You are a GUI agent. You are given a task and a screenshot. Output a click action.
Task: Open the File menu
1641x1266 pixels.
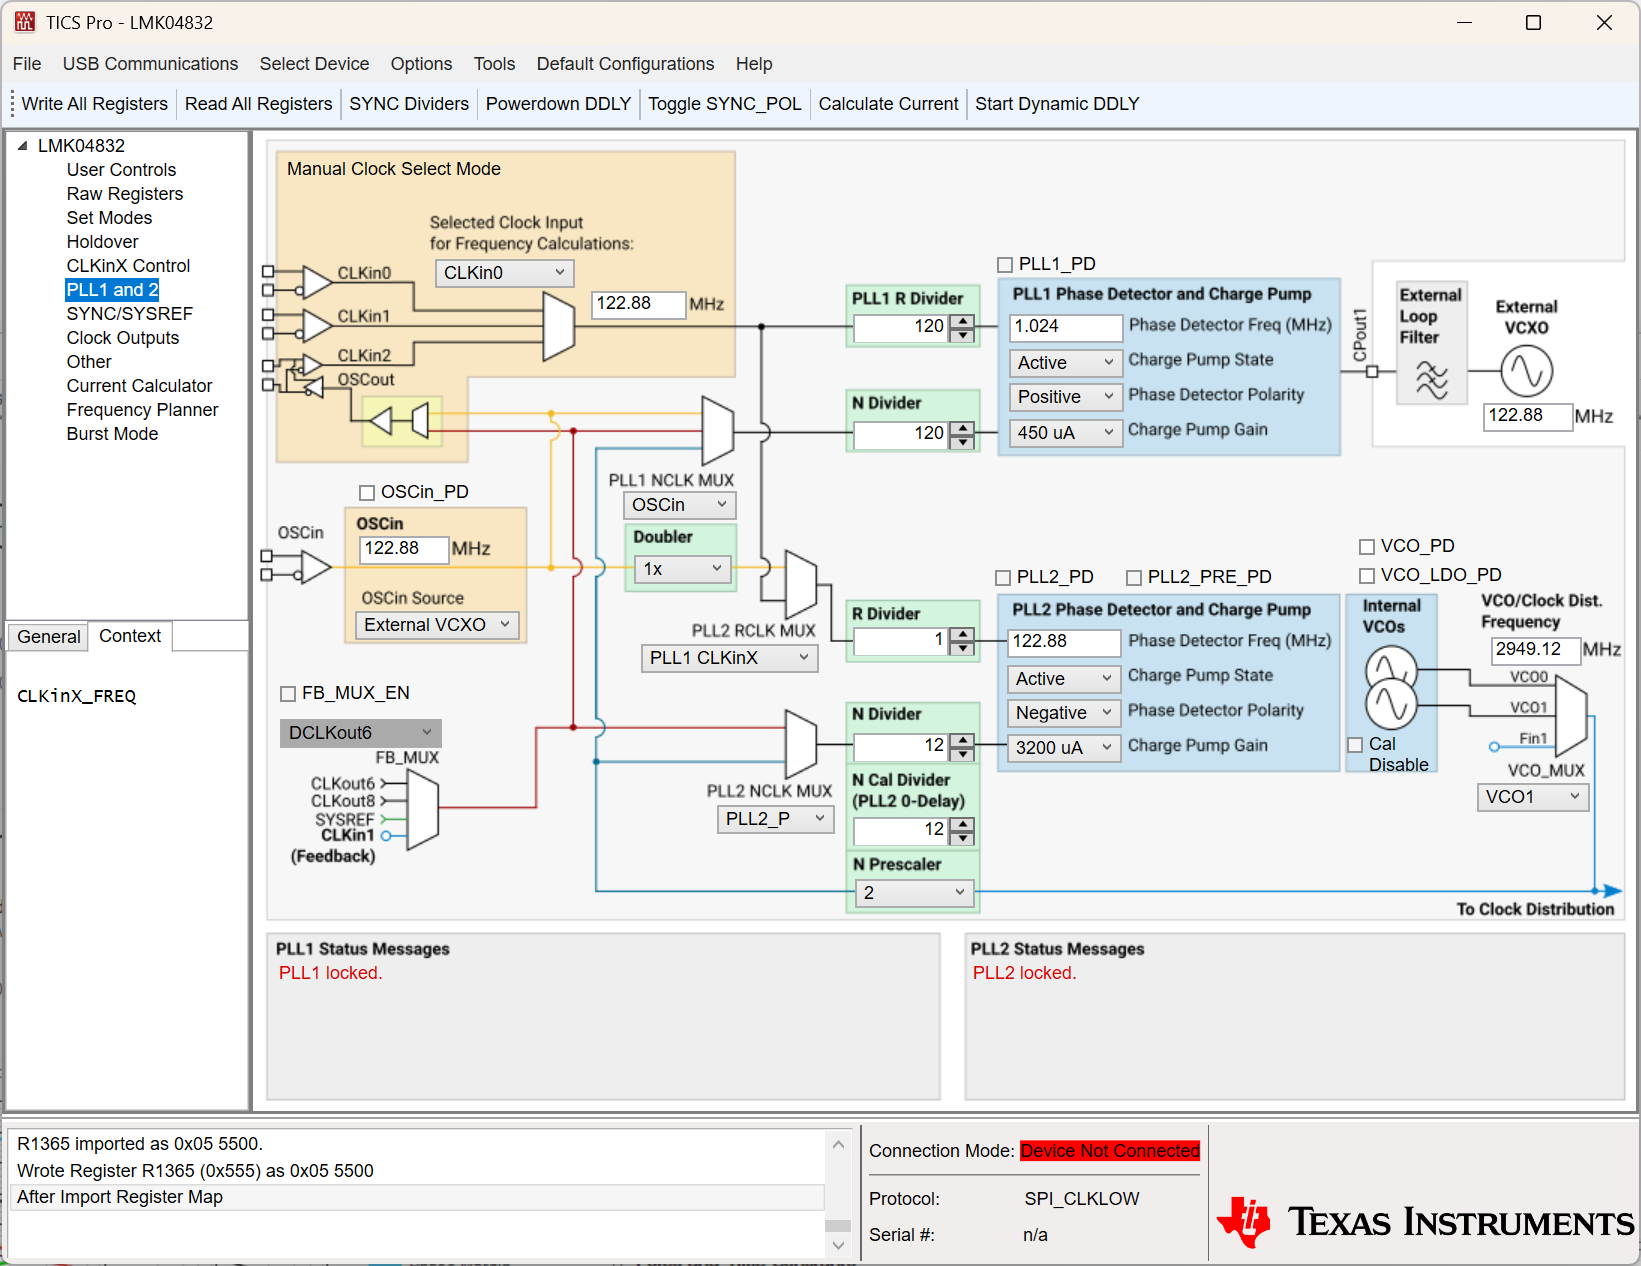click(x=27, y=64)
